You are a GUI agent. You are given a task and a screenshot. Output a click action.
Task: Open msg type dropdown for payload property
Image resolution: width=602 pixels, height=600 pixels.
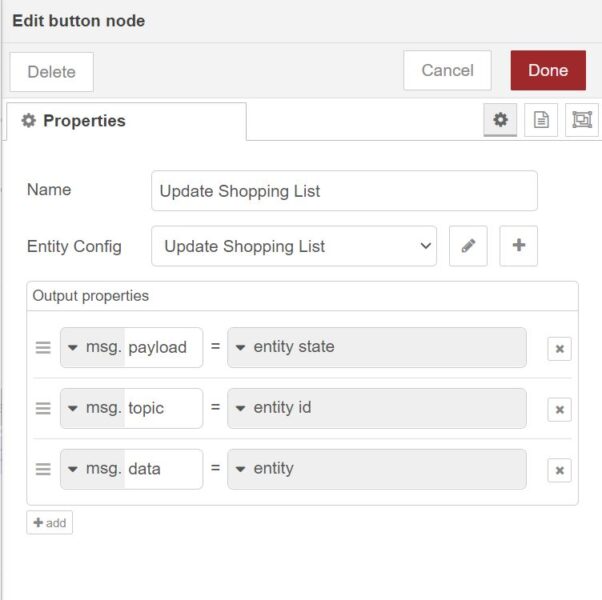click(74, 347)
